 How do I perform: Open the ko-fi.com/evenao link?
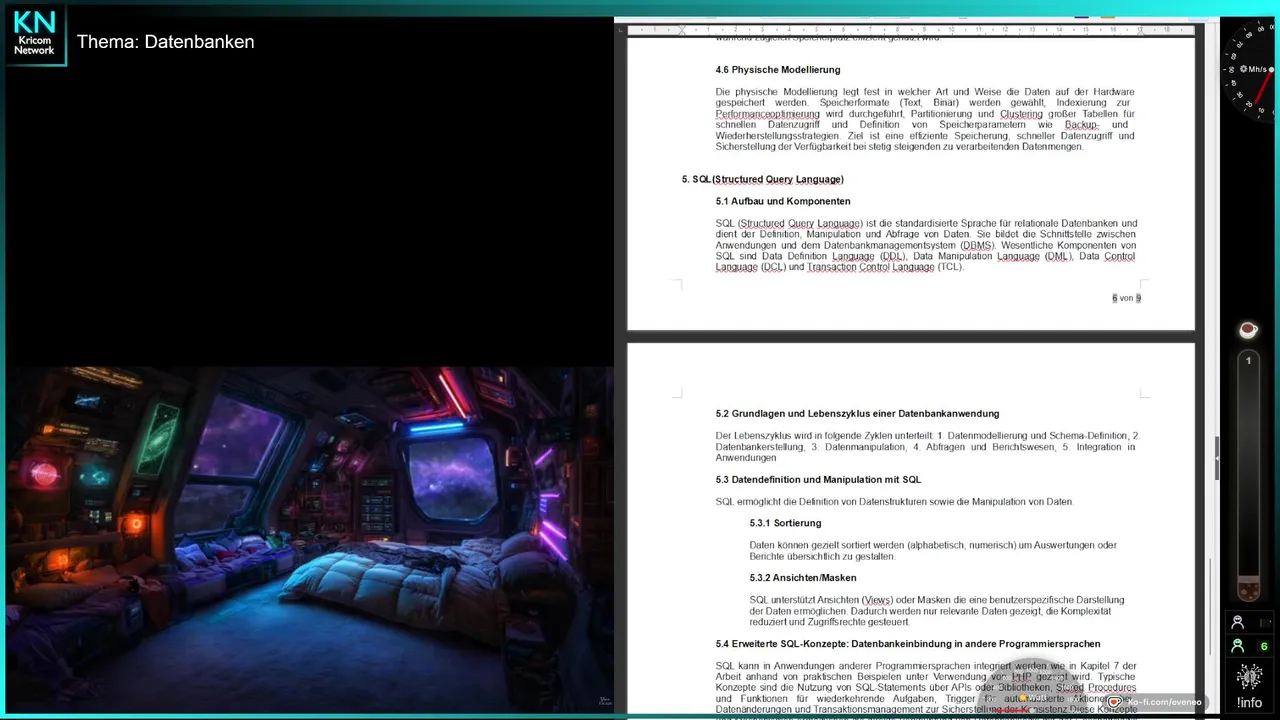pyautogui.click(x=1163, y=702)
